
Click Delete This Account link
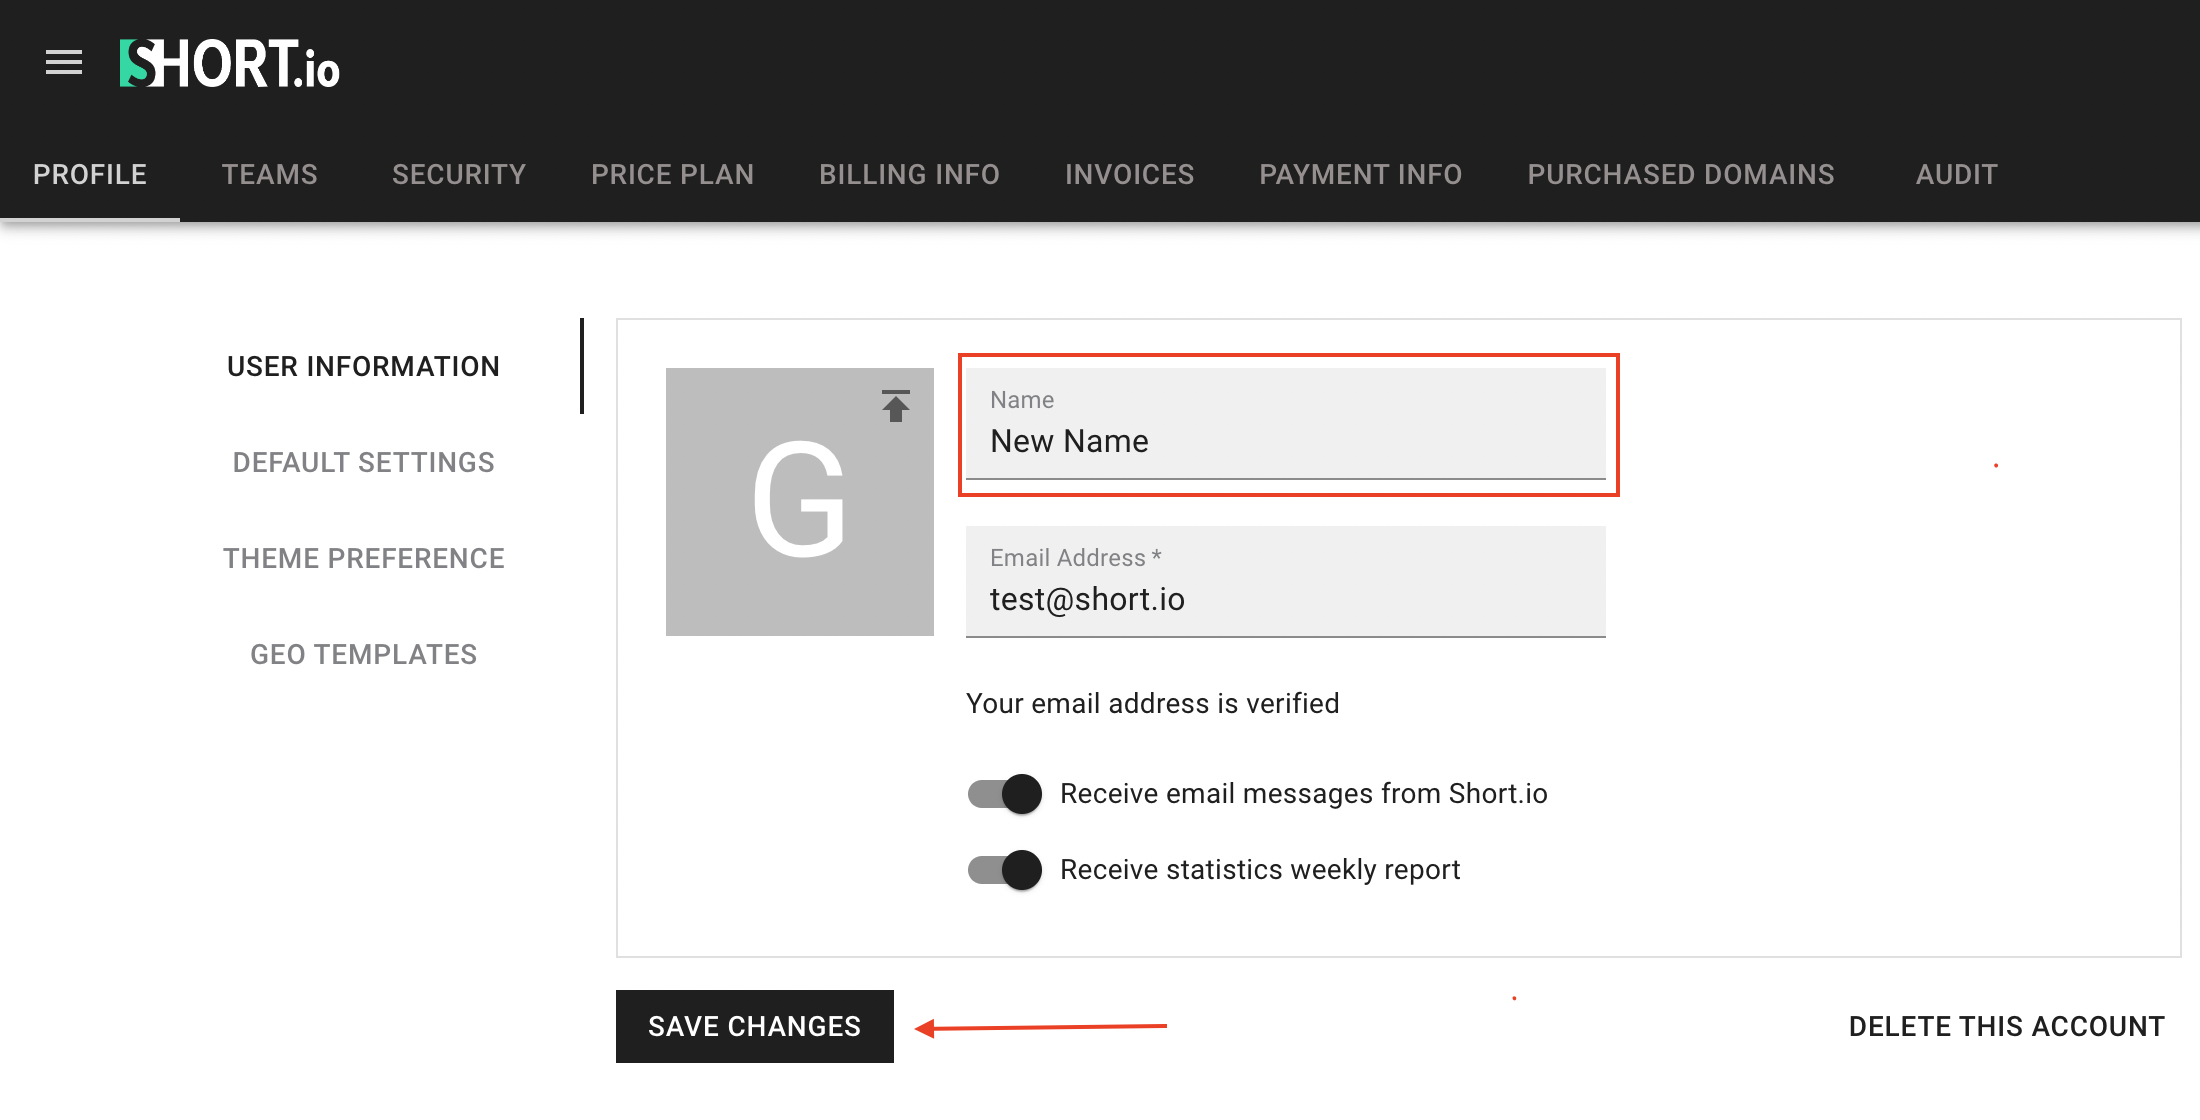2006,1027
